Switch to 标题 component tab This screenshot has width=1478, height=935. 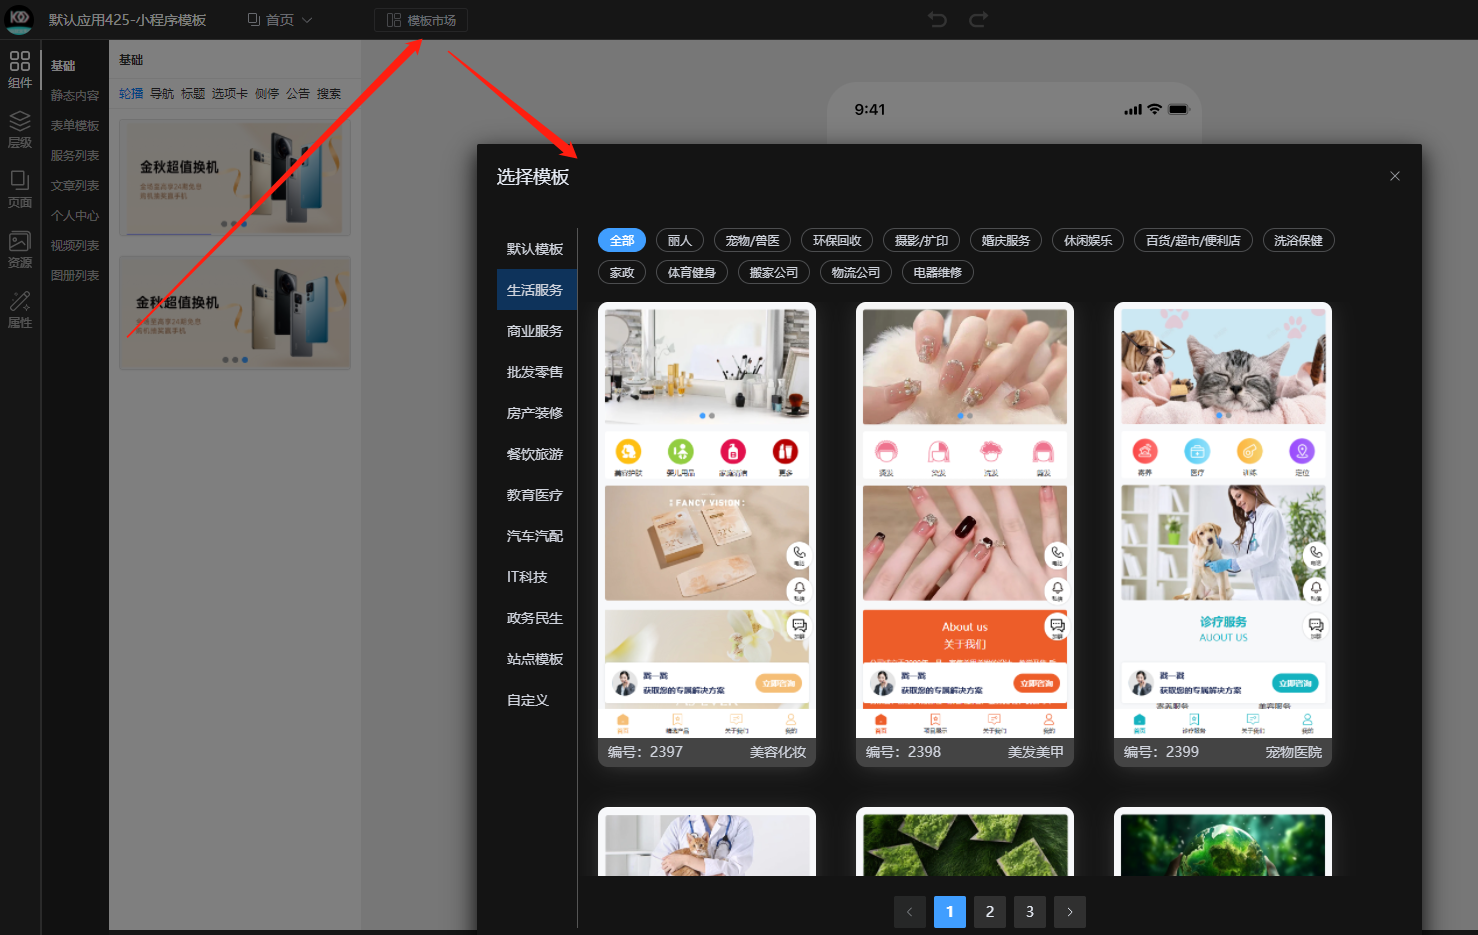(193, 94)
